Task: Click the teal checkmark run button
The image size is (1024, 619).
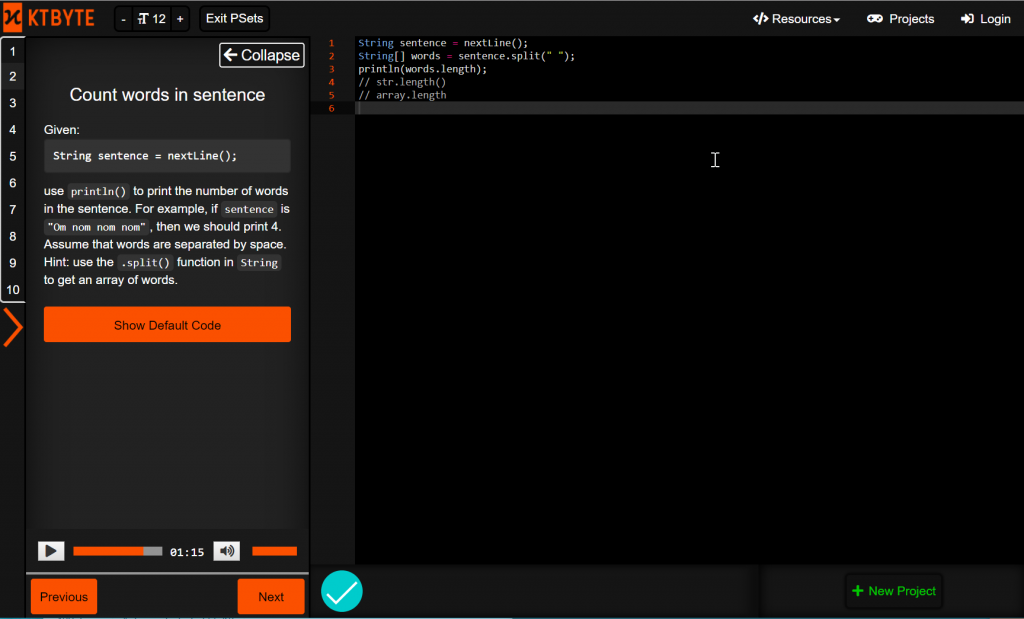Action: 342,591
